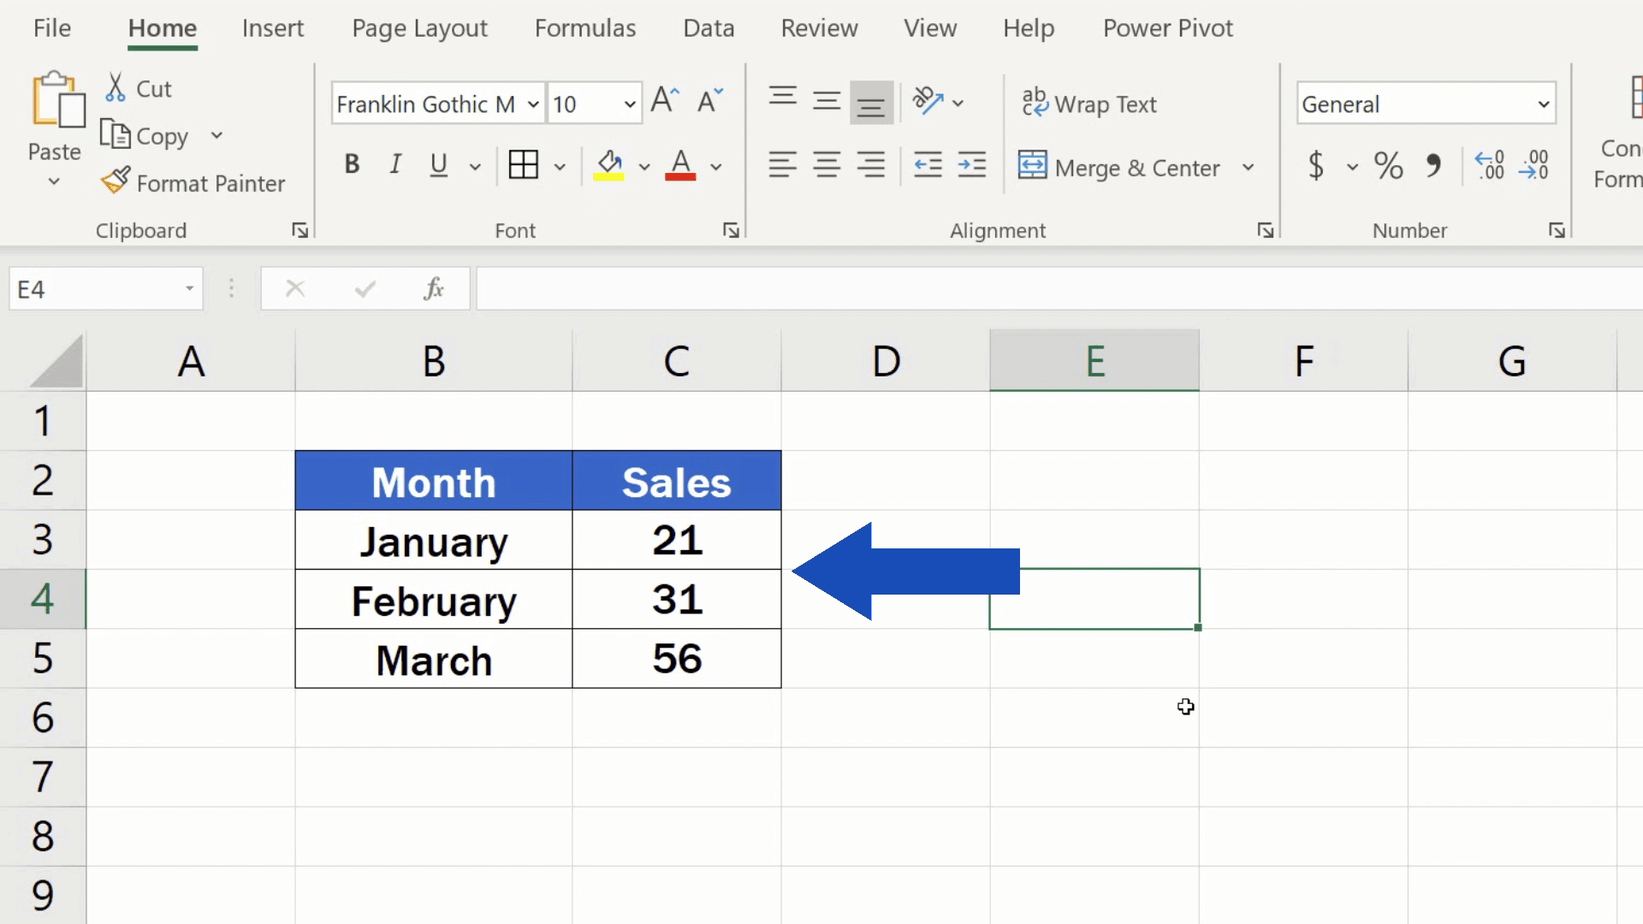Apply percent number style
The height and width of the screenshot is (924, 1643).
point(1388,166)
